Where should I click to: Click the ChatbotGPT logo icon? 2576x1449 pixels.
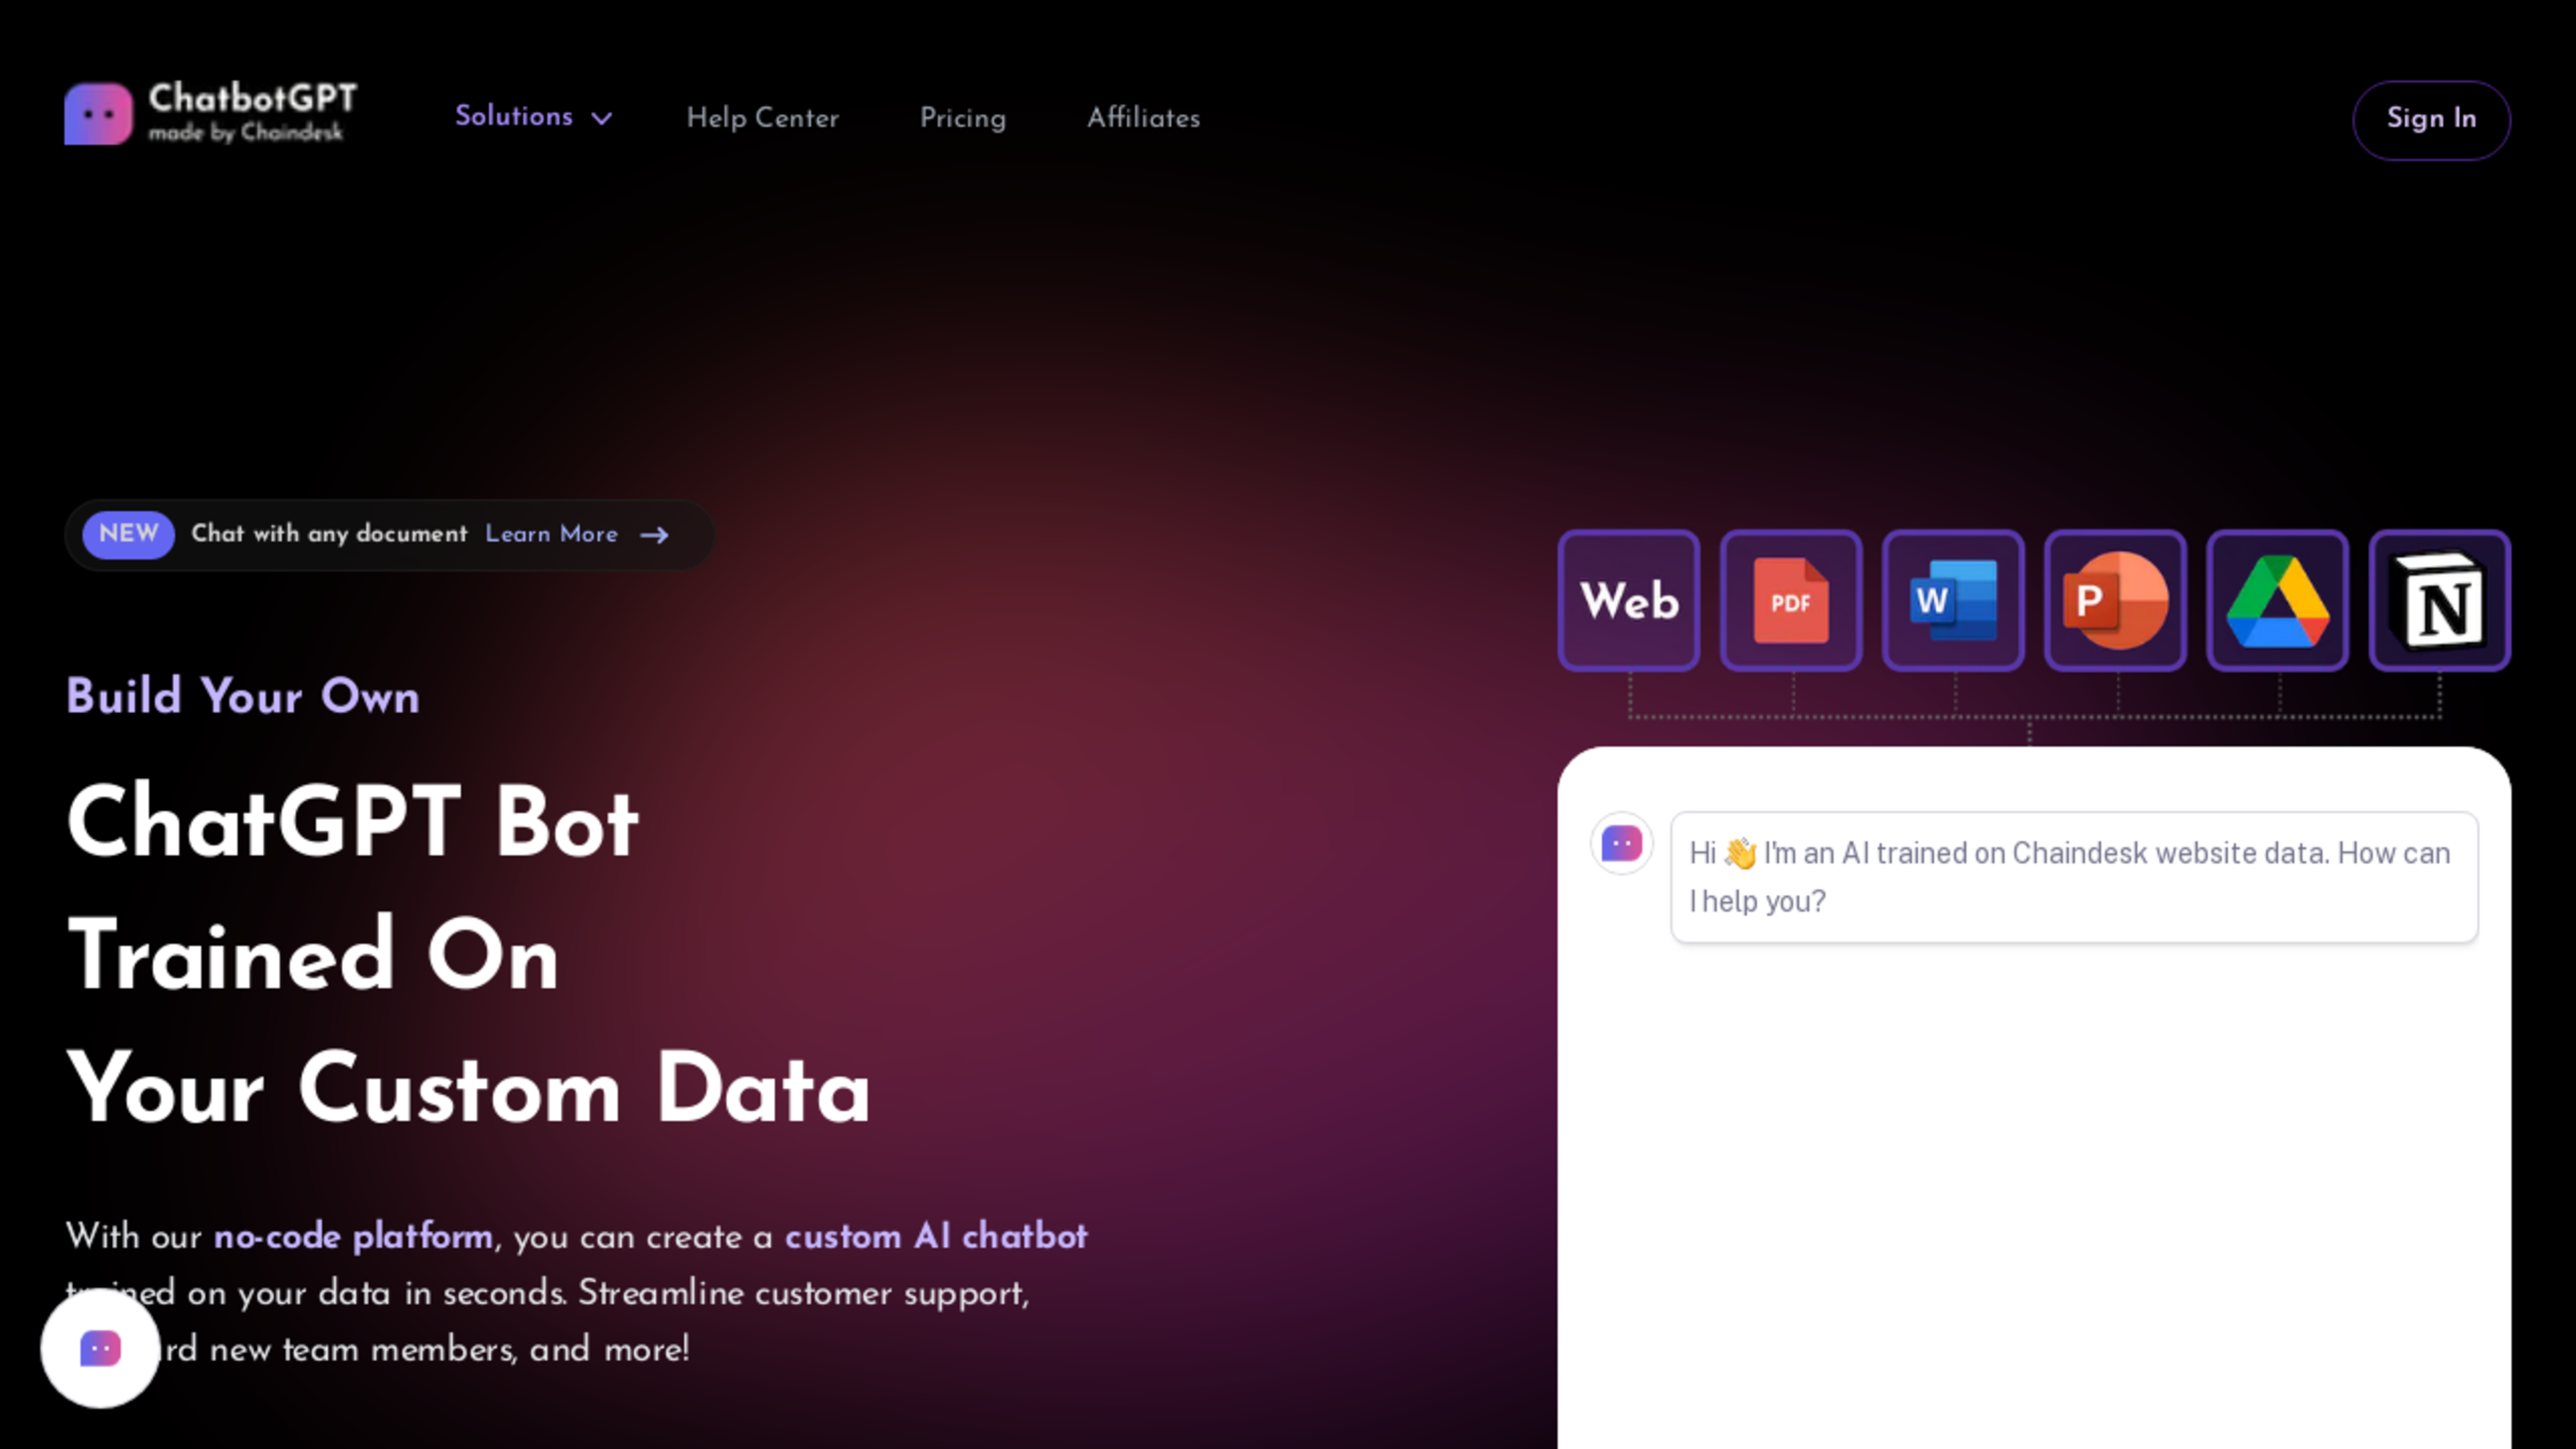(x=98, y=114)
